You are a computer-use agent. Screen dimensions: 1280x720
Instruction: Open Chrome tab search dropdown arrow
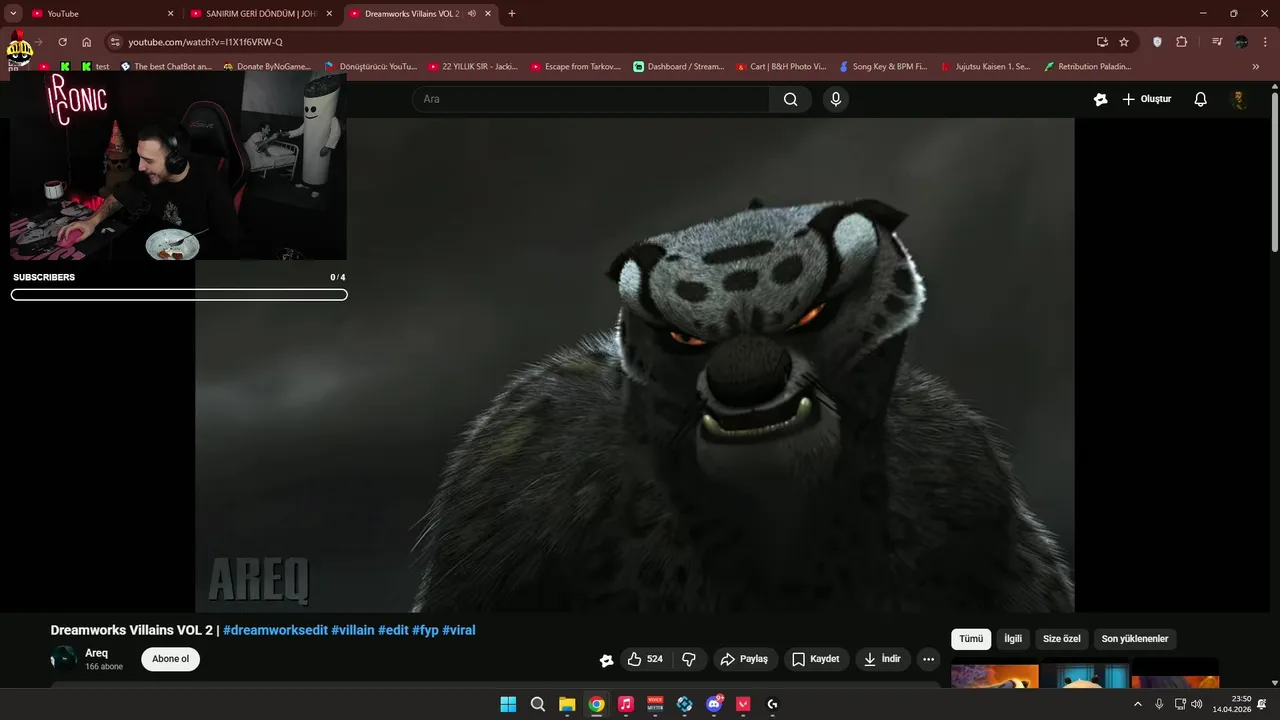coord(14,14)
